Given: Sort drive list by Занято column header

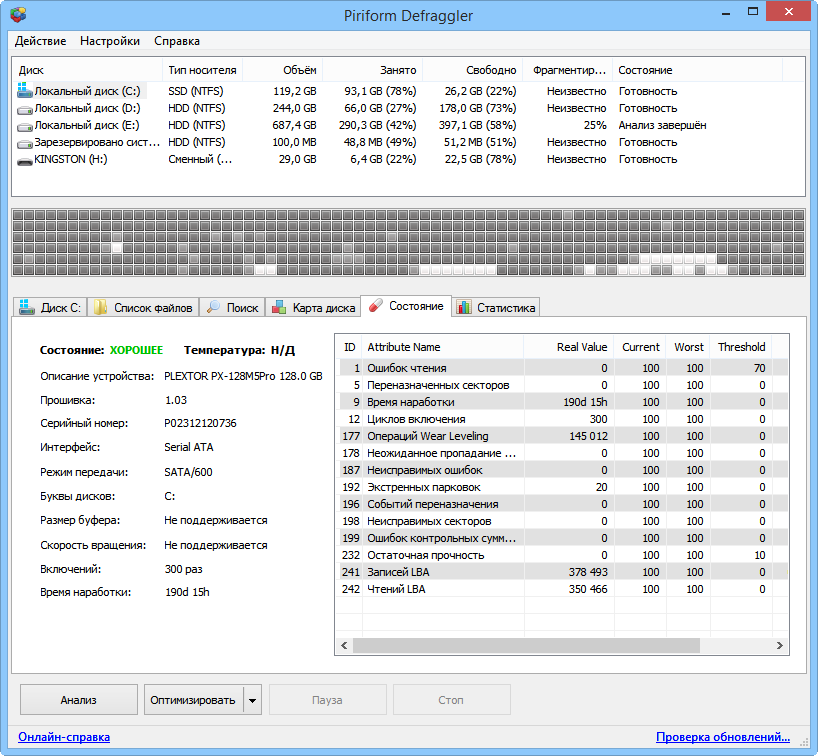Looking at the screenshot, I should point(372,70).
